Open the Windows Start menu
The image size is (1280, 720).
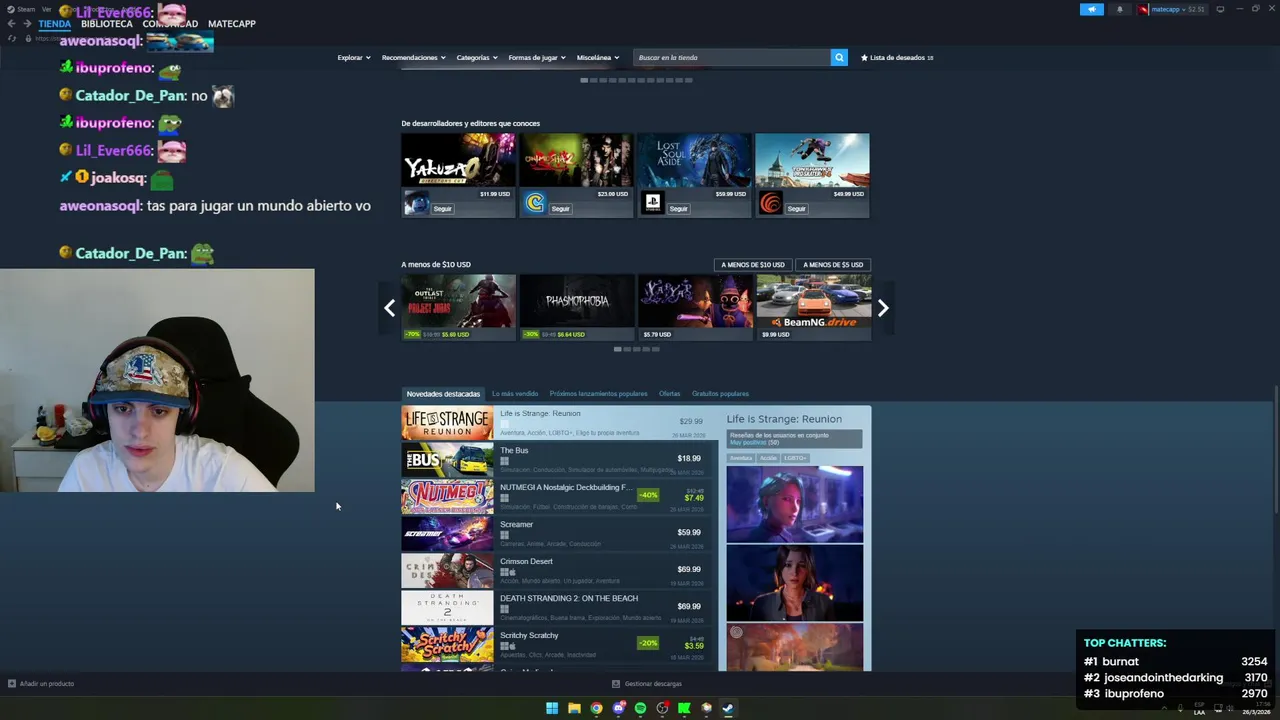tap(552, 708)
